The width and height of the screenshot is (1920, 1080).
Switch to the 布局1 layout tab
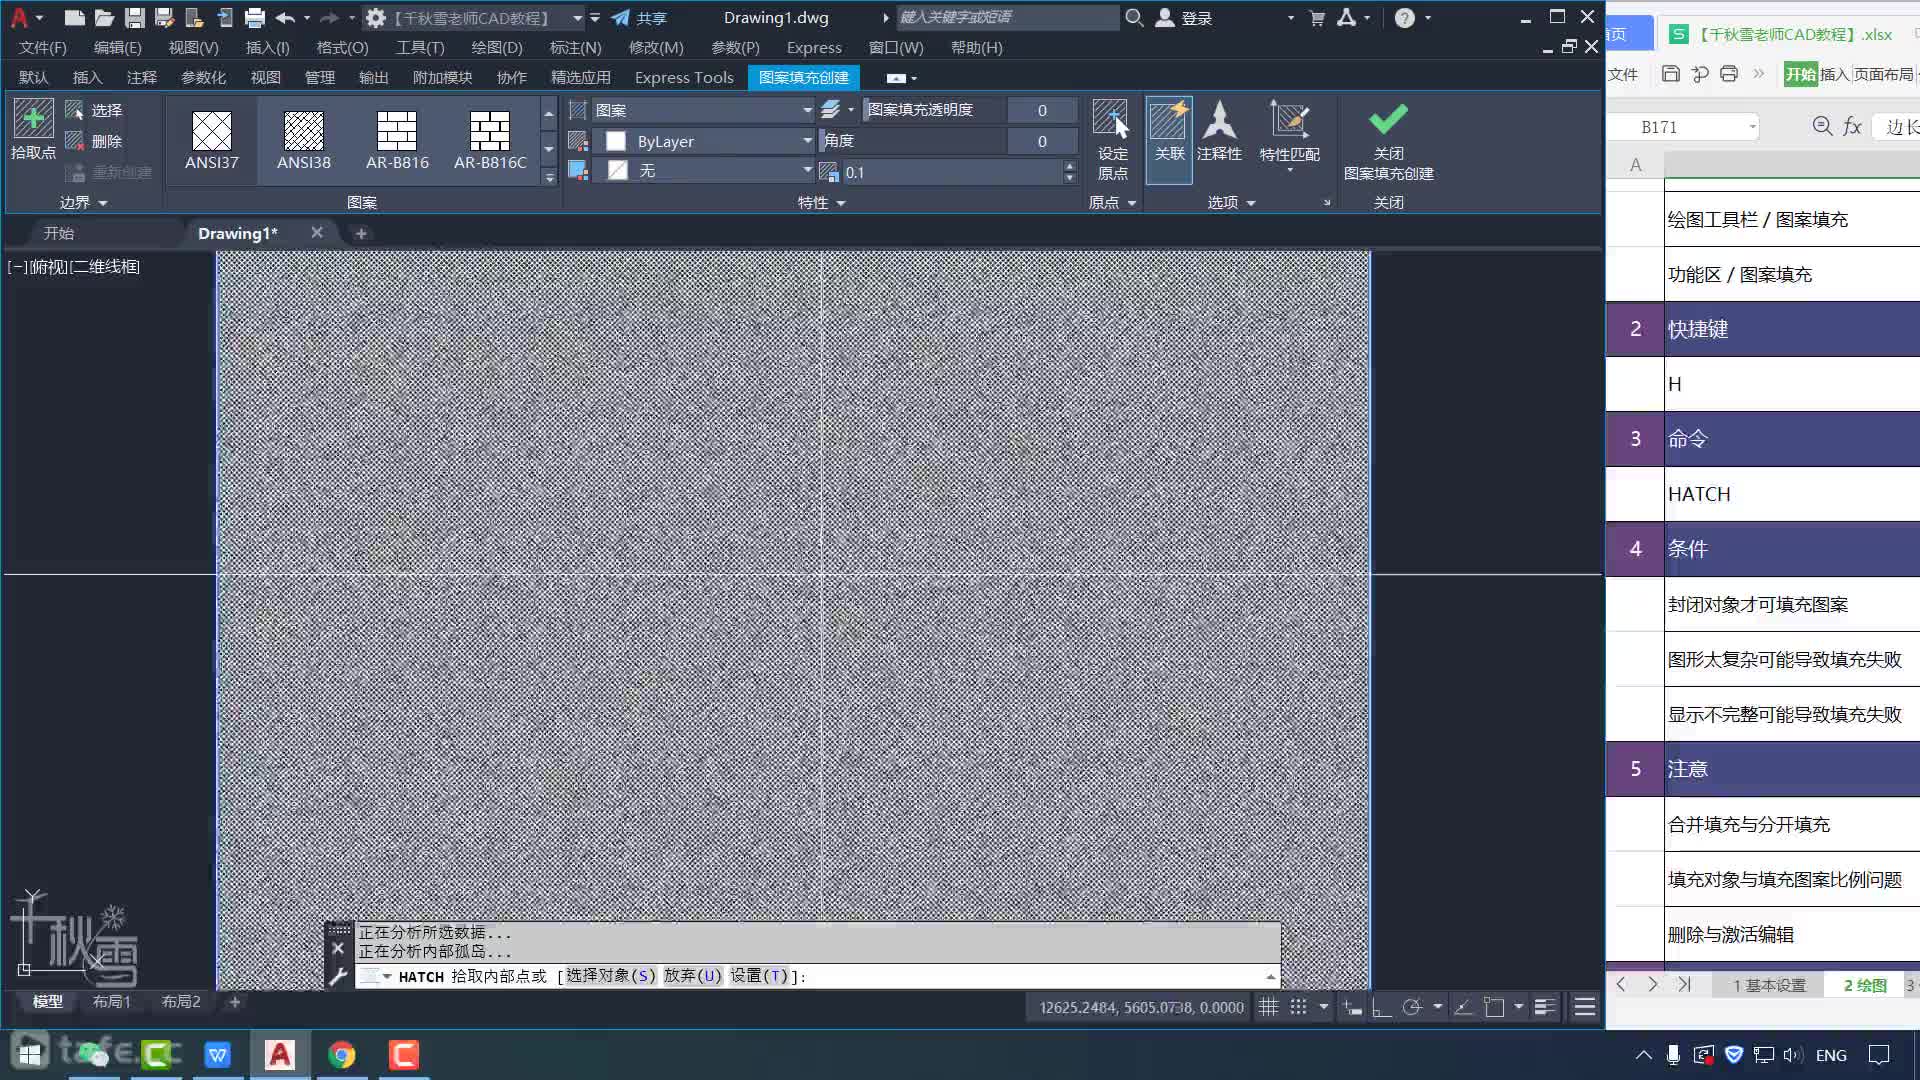pos(111,1001)
